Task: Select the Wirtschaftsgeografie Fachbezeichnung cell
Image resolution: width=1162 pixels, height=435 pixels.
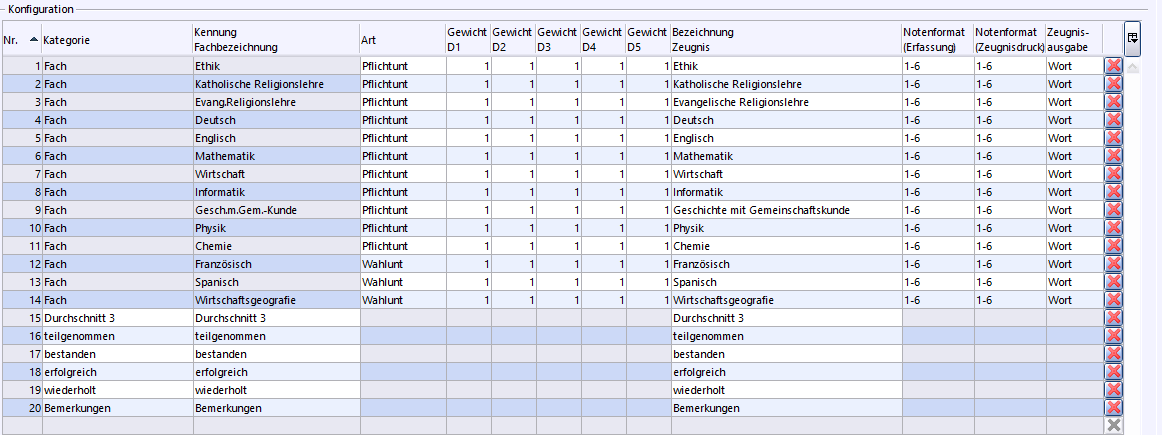Action: (275, 300)
